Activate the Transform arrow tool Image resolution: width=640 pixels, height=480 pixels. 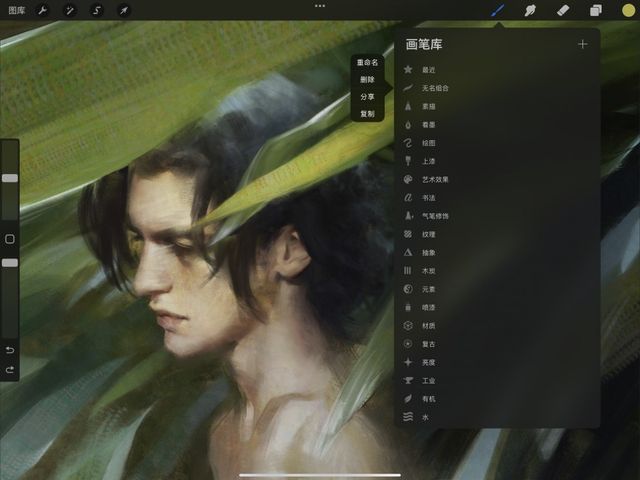tap(124, 10)
